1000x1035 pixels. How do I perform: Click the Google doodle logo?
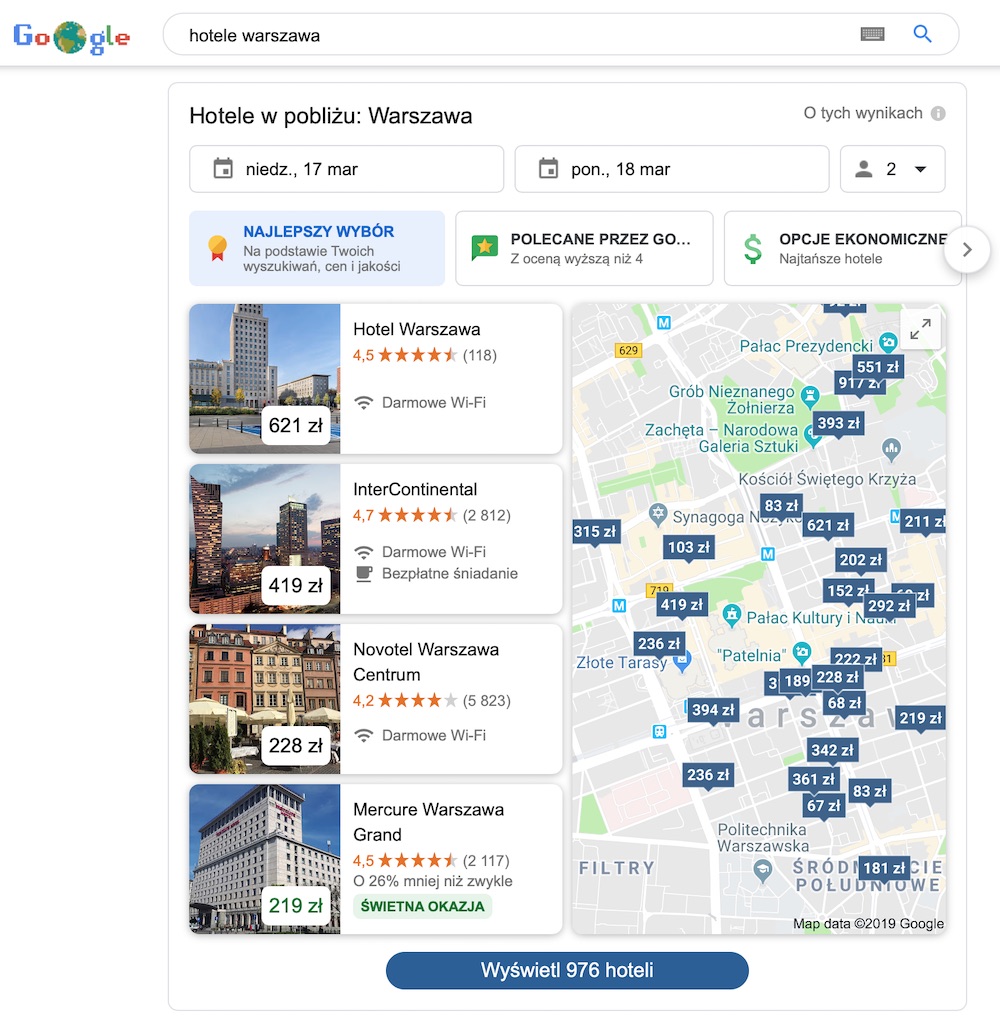tap(71, 36)
